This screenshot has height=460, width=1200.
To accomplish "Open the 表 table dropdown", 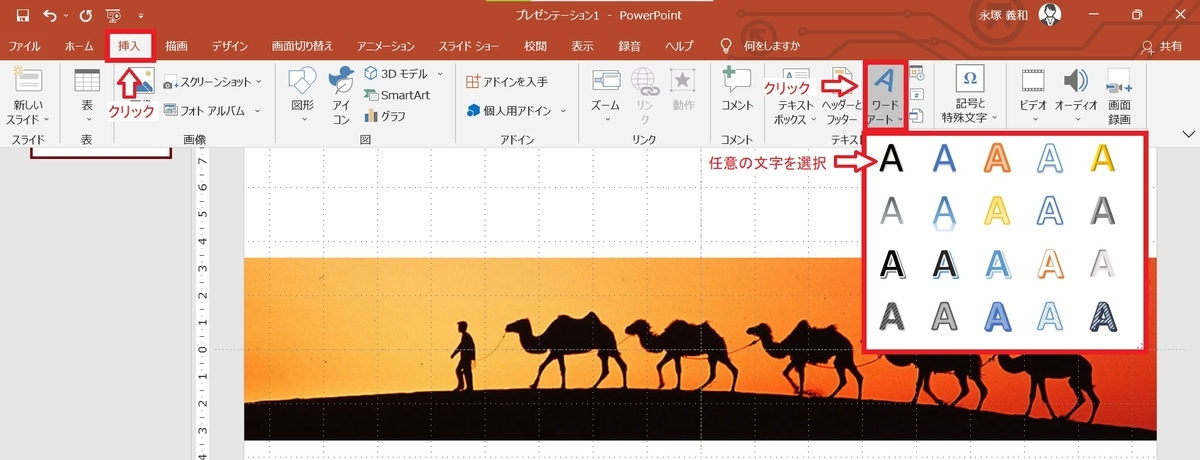I will [87, 95].
